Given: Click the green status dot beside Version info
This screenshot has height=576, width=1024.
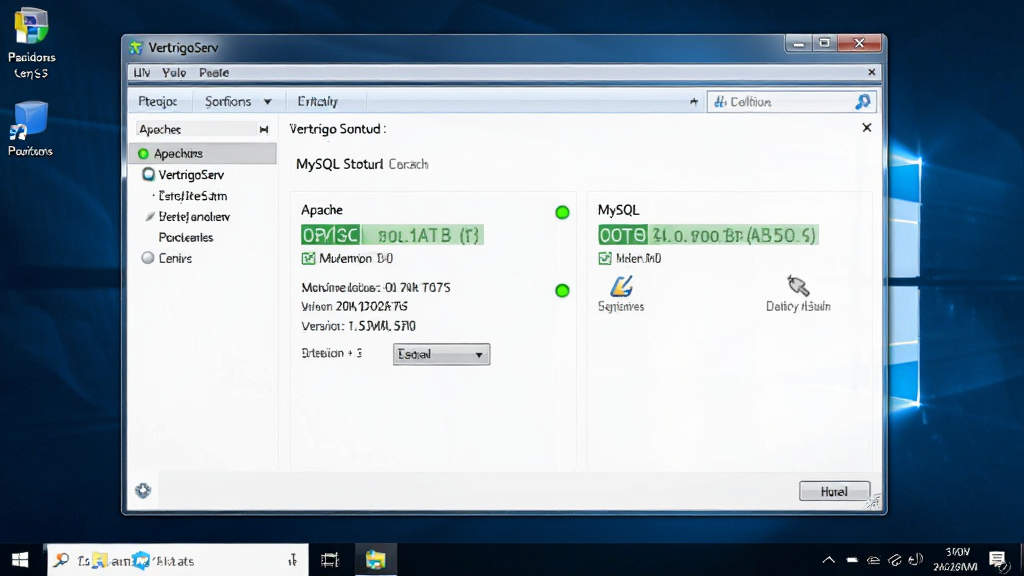Looking at the screenshot, I should 562,291.
